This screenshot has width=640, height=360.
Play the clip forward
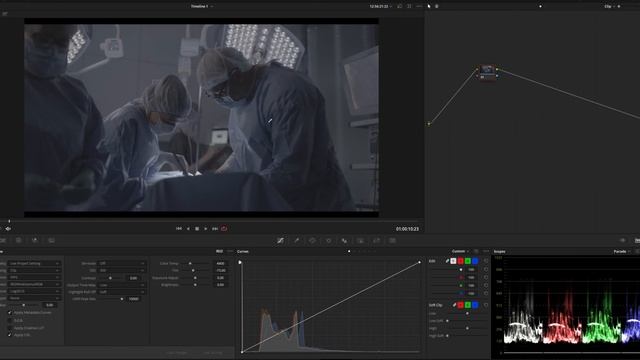click(x=206, y=229)
